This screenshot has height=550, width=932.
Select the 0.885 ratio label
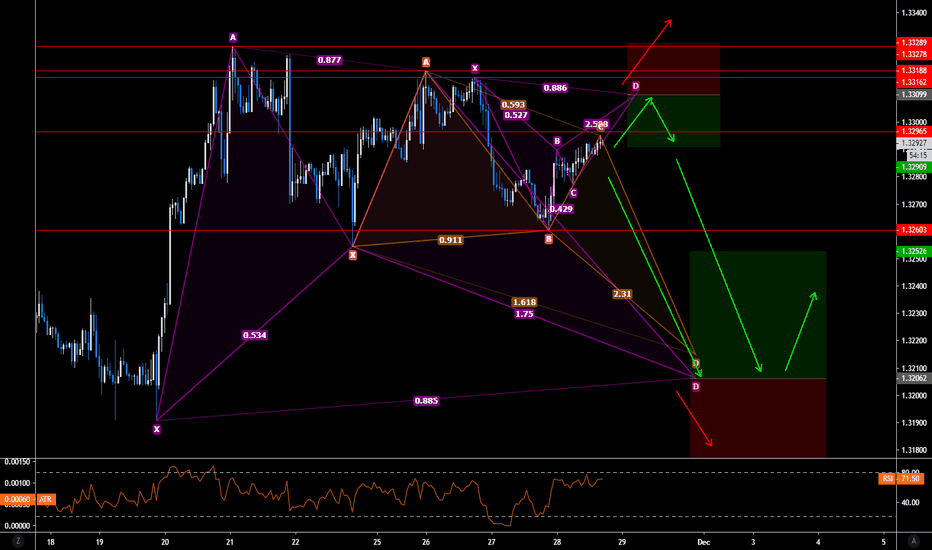[426, 401]
